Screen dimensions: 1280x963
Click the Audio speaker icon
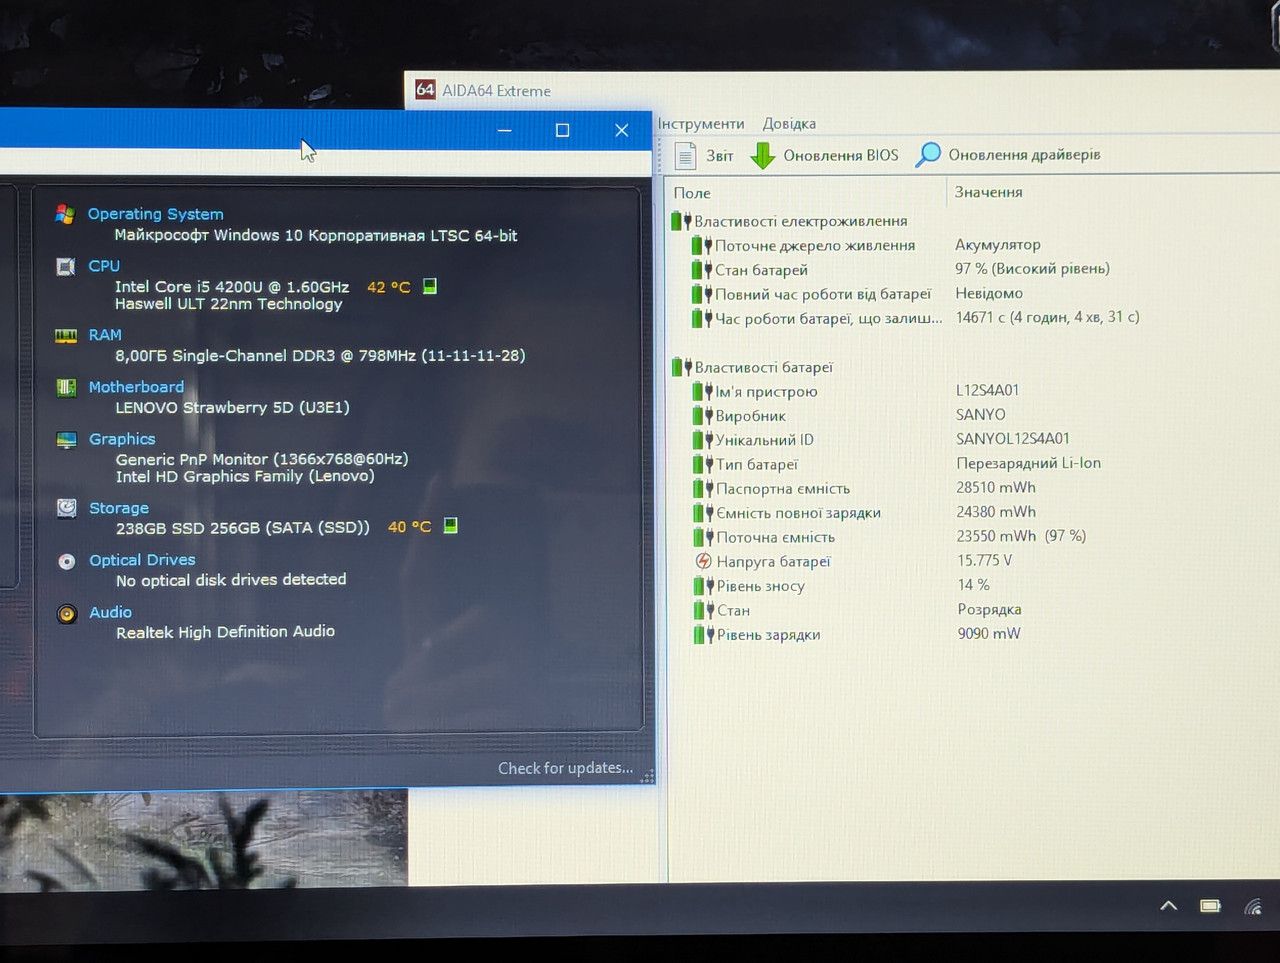point(67,613)
